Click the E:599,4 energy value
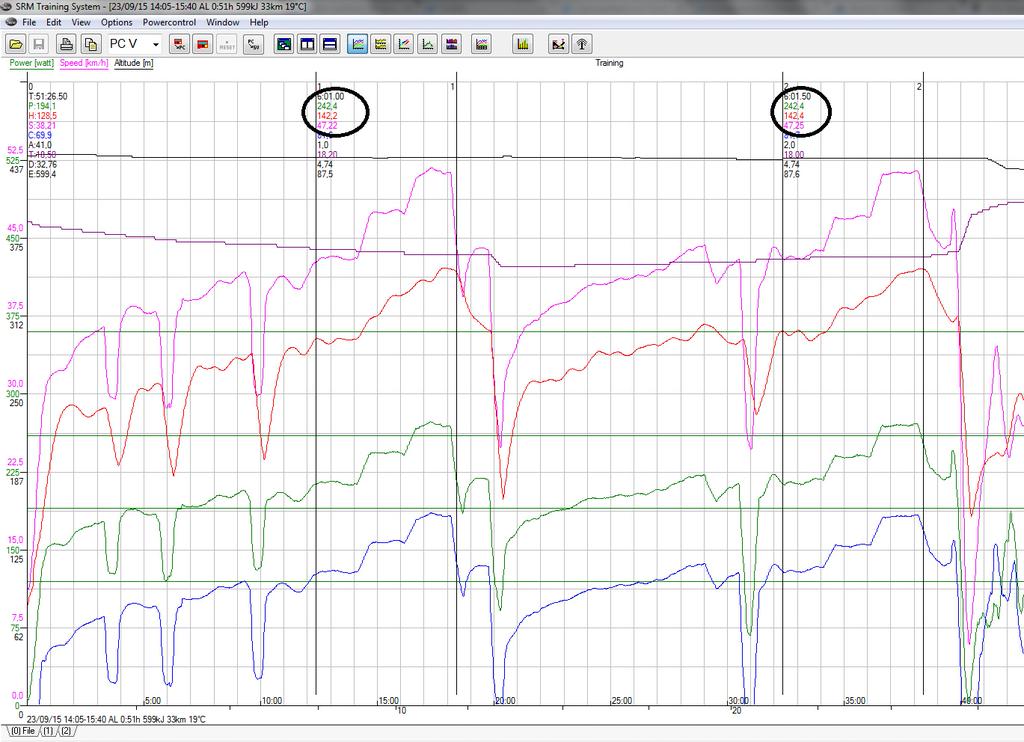Viewport: 1024px width, 742px height. (x=42, y=174)
